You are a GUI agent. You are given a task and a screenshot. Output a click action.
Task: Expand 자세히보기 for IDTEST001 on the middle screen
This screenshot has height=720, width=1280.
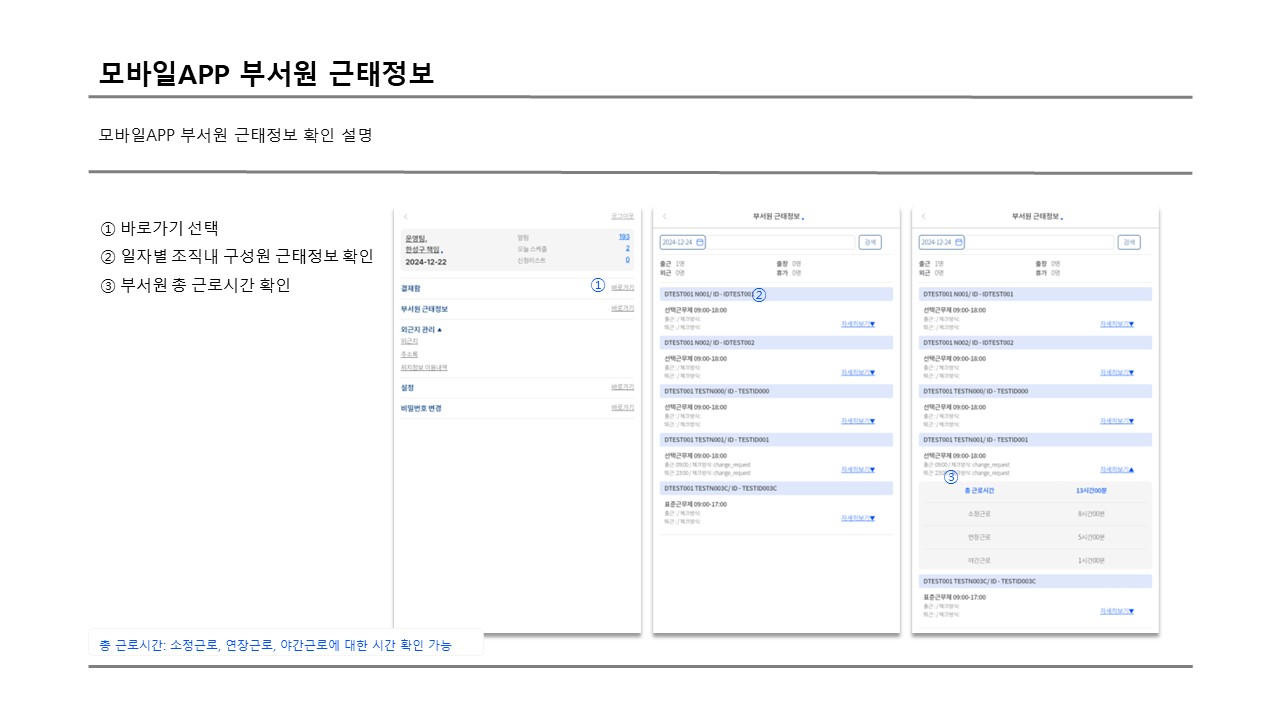pos(858,324)
